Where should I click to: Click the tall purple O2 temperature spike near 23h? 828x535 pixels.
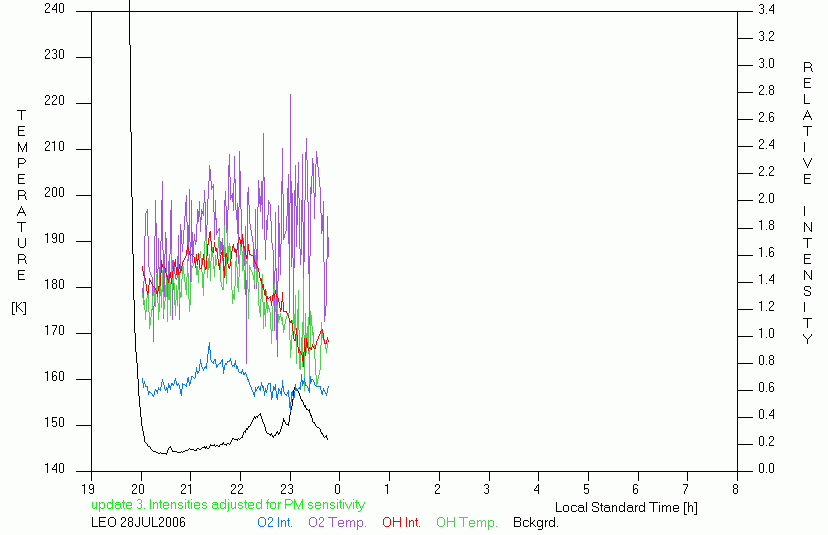pyautogui.click(x=290, y=137)
